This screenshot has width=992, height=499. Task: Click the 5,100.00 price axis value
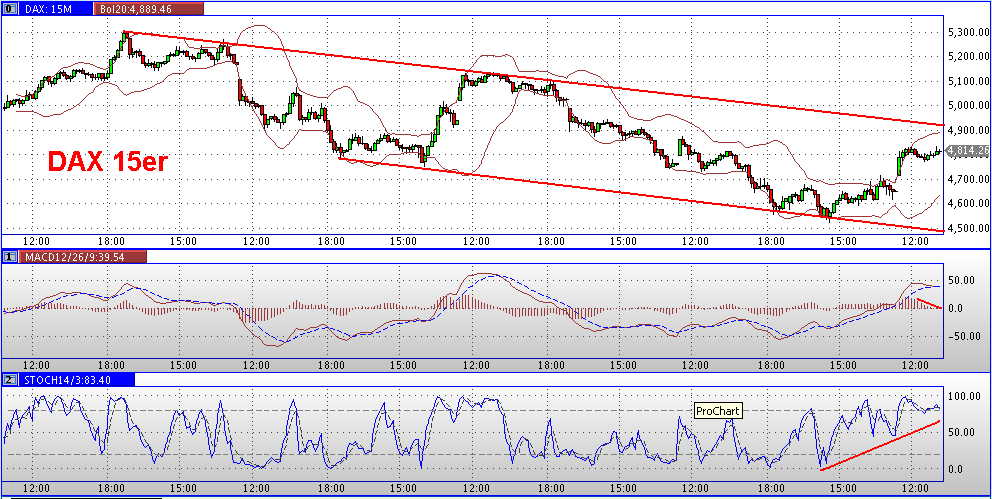pos(969,81)
